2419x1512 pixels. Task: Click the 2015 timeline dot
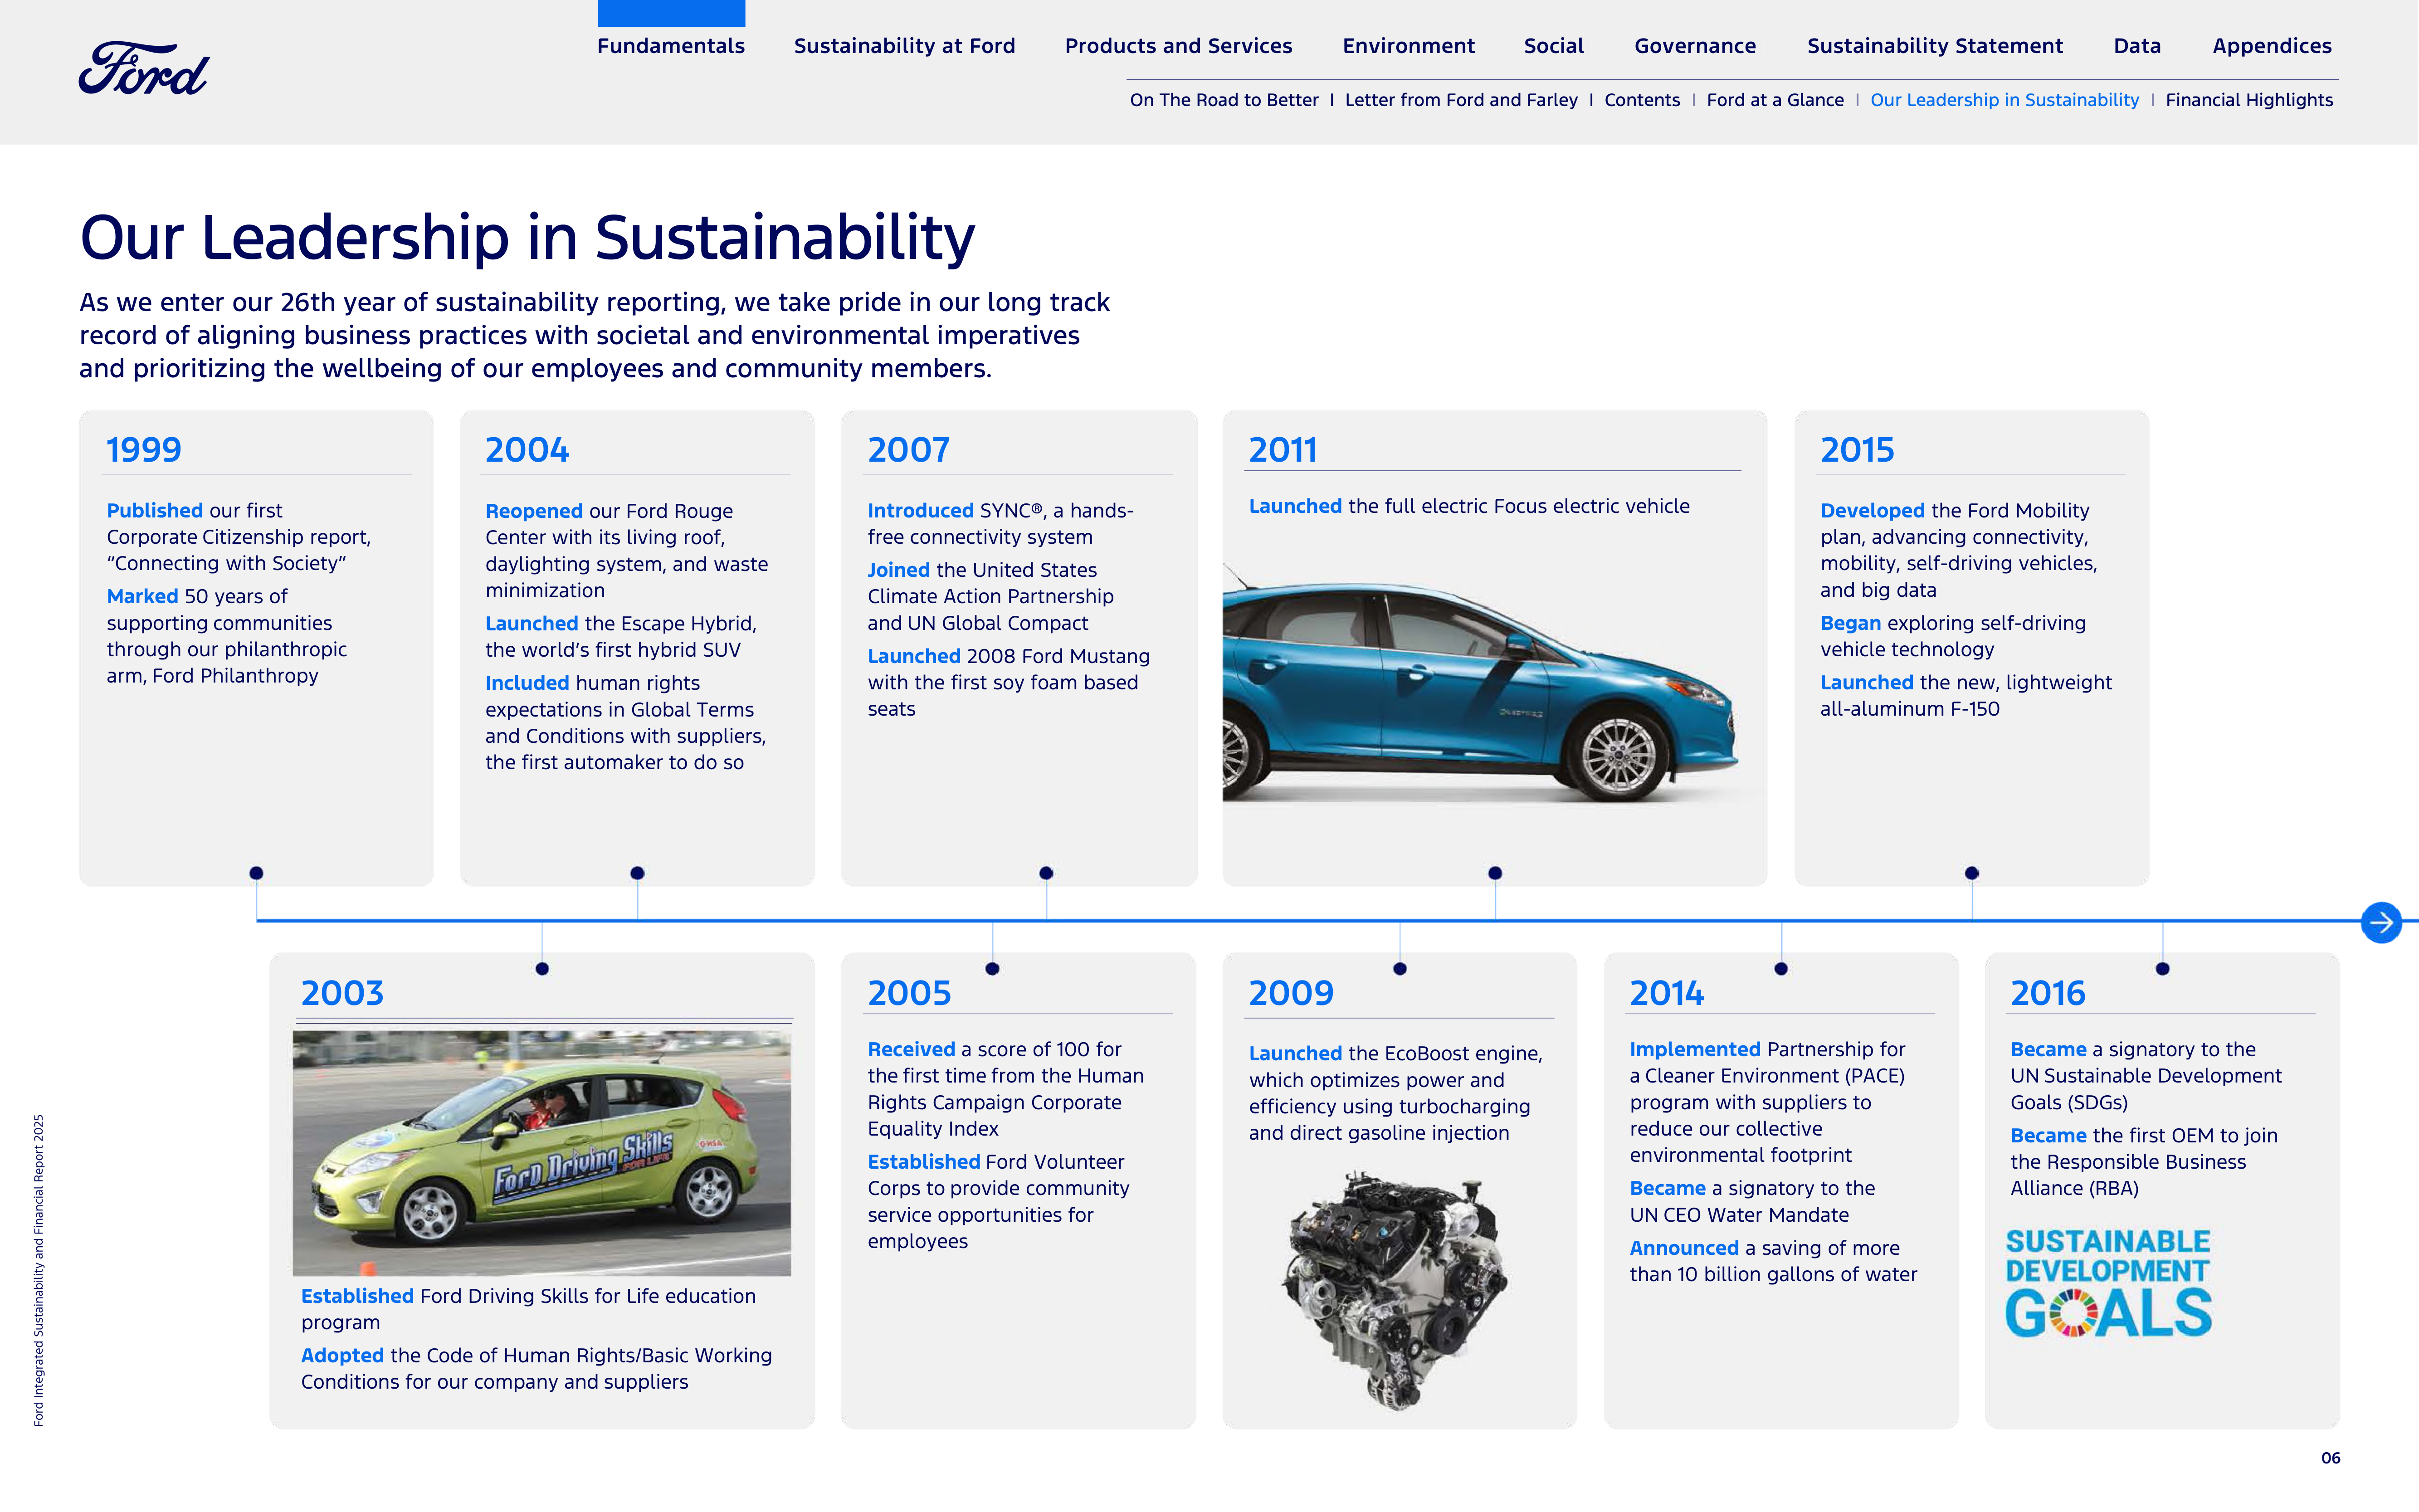pos(1971,873)
